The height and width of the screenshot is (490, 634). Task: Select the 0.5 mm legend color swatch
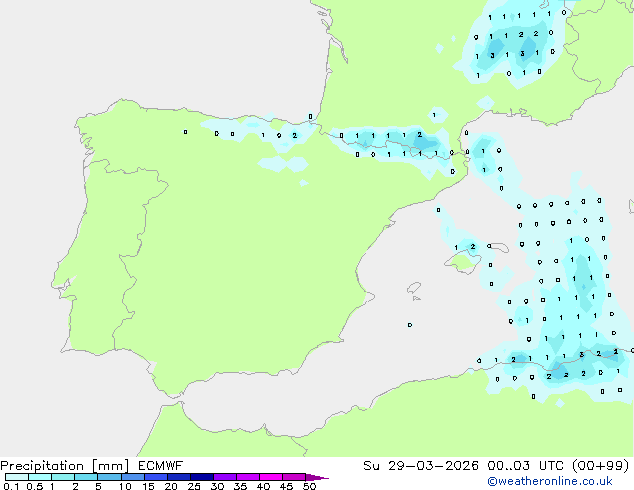[40, 477]
